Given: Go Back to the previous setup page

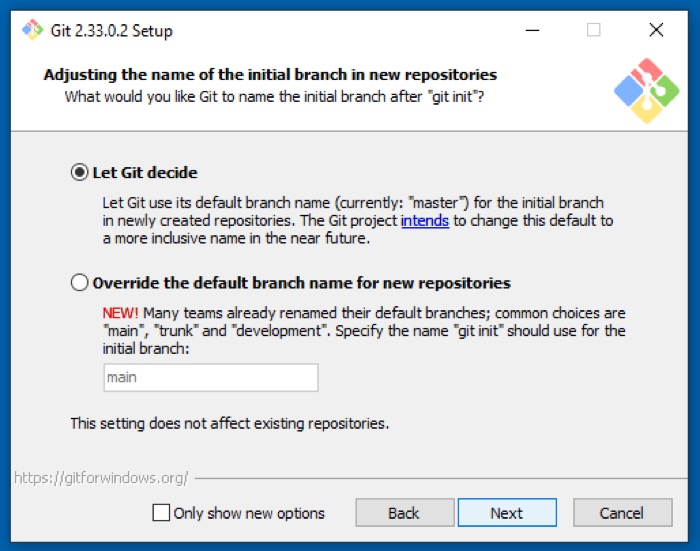Looking at the screenshot, I should point(404,513).
